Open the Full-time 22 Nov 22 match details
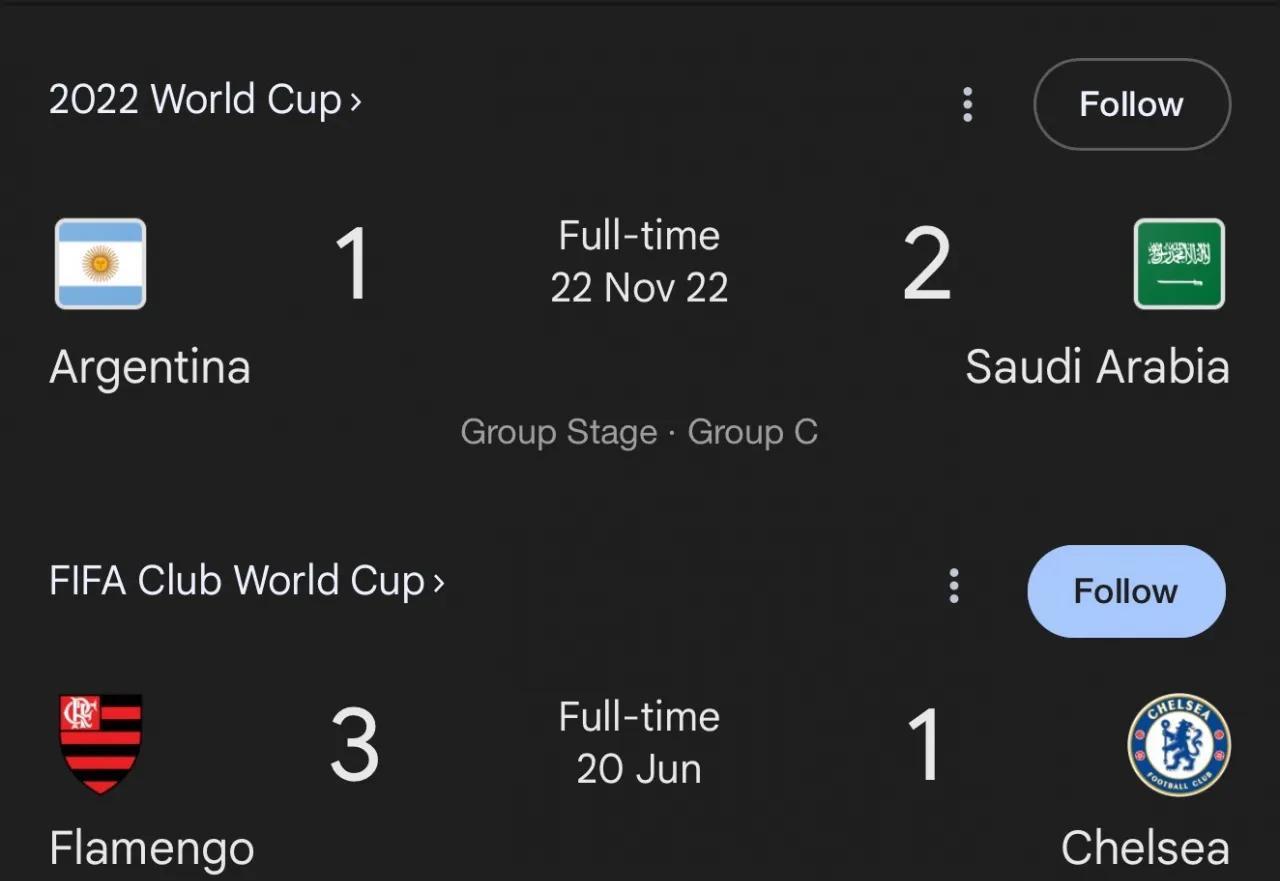Screen dimensions: 1280x881 (639, 262)
